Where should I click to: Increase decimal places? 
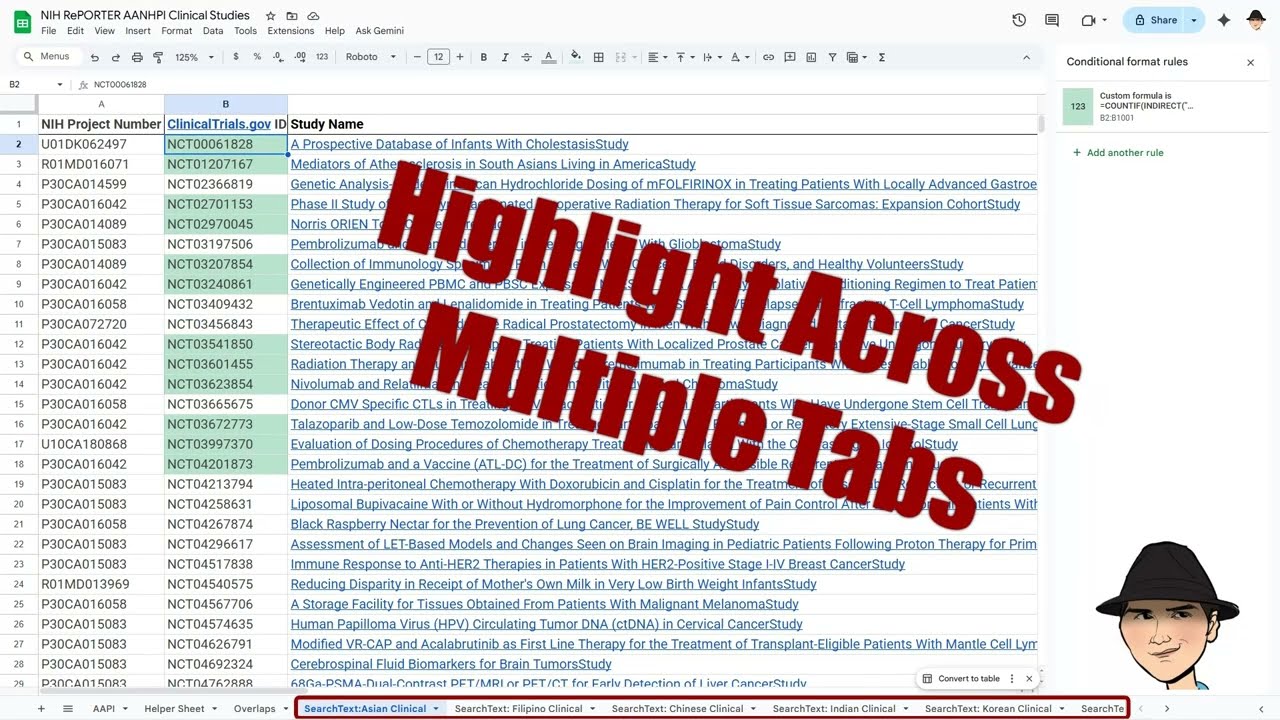pos(300,57)
